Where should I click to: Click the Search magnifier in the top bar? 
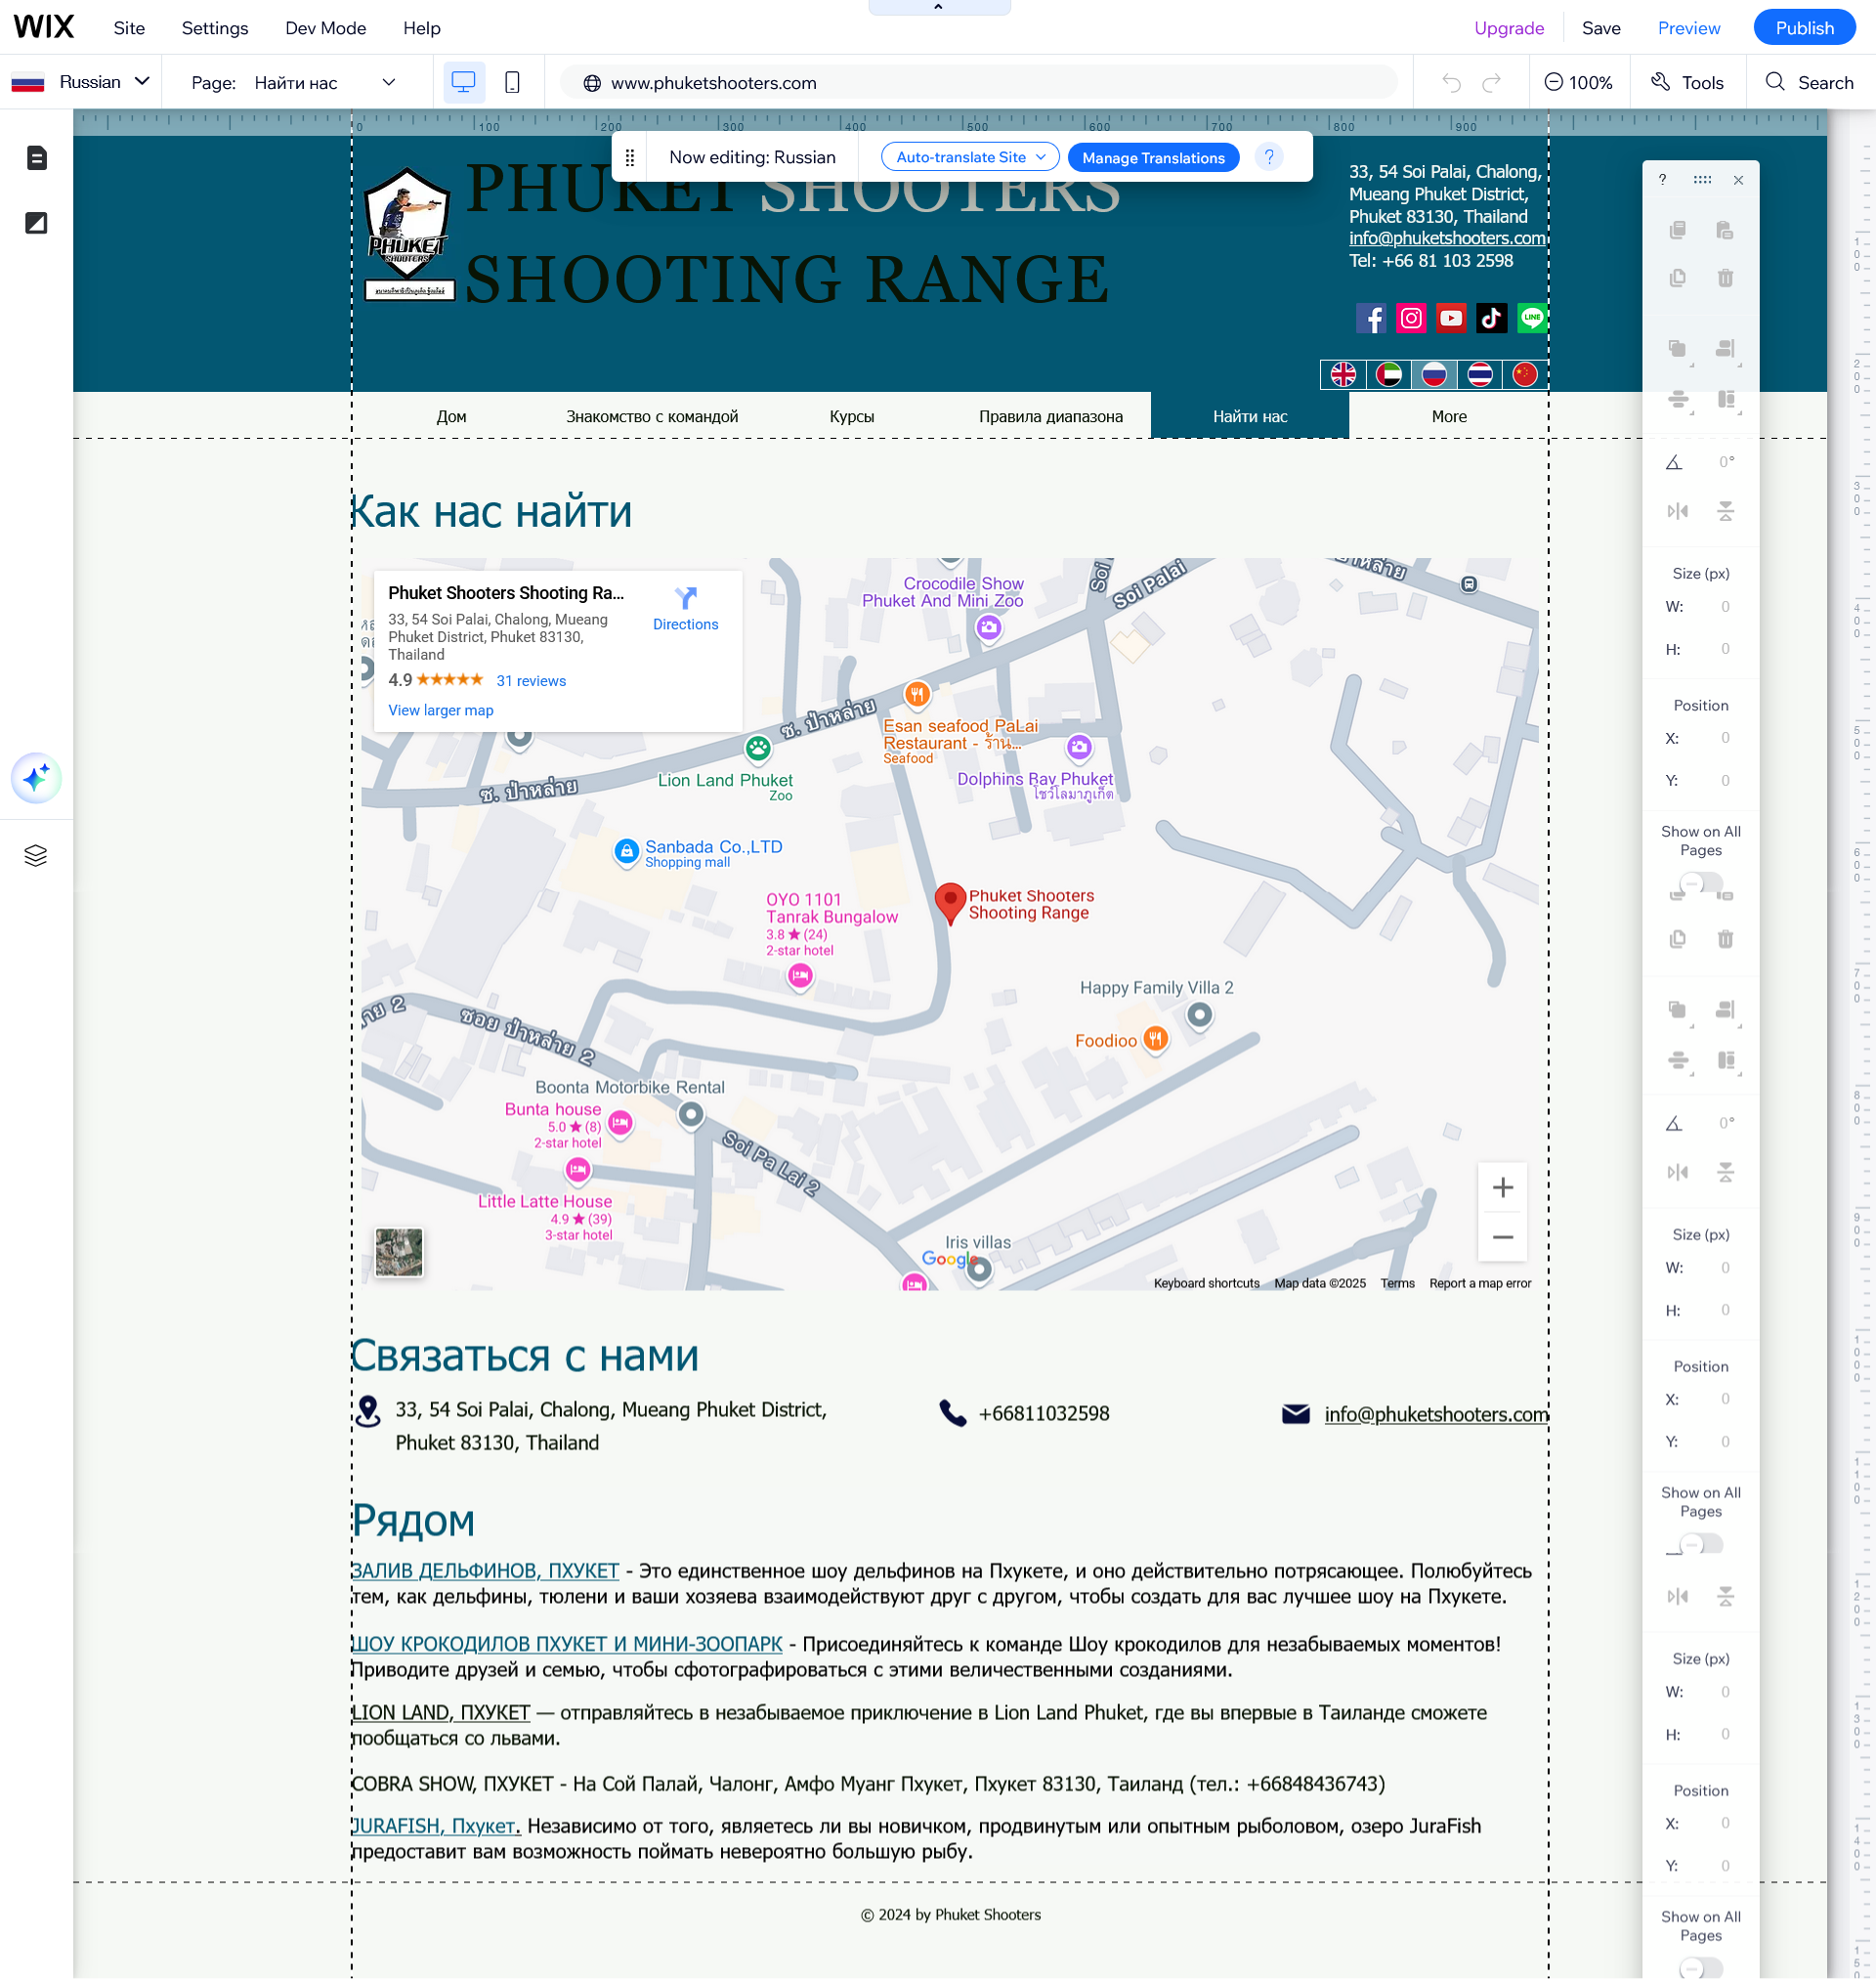[1776, 82]
